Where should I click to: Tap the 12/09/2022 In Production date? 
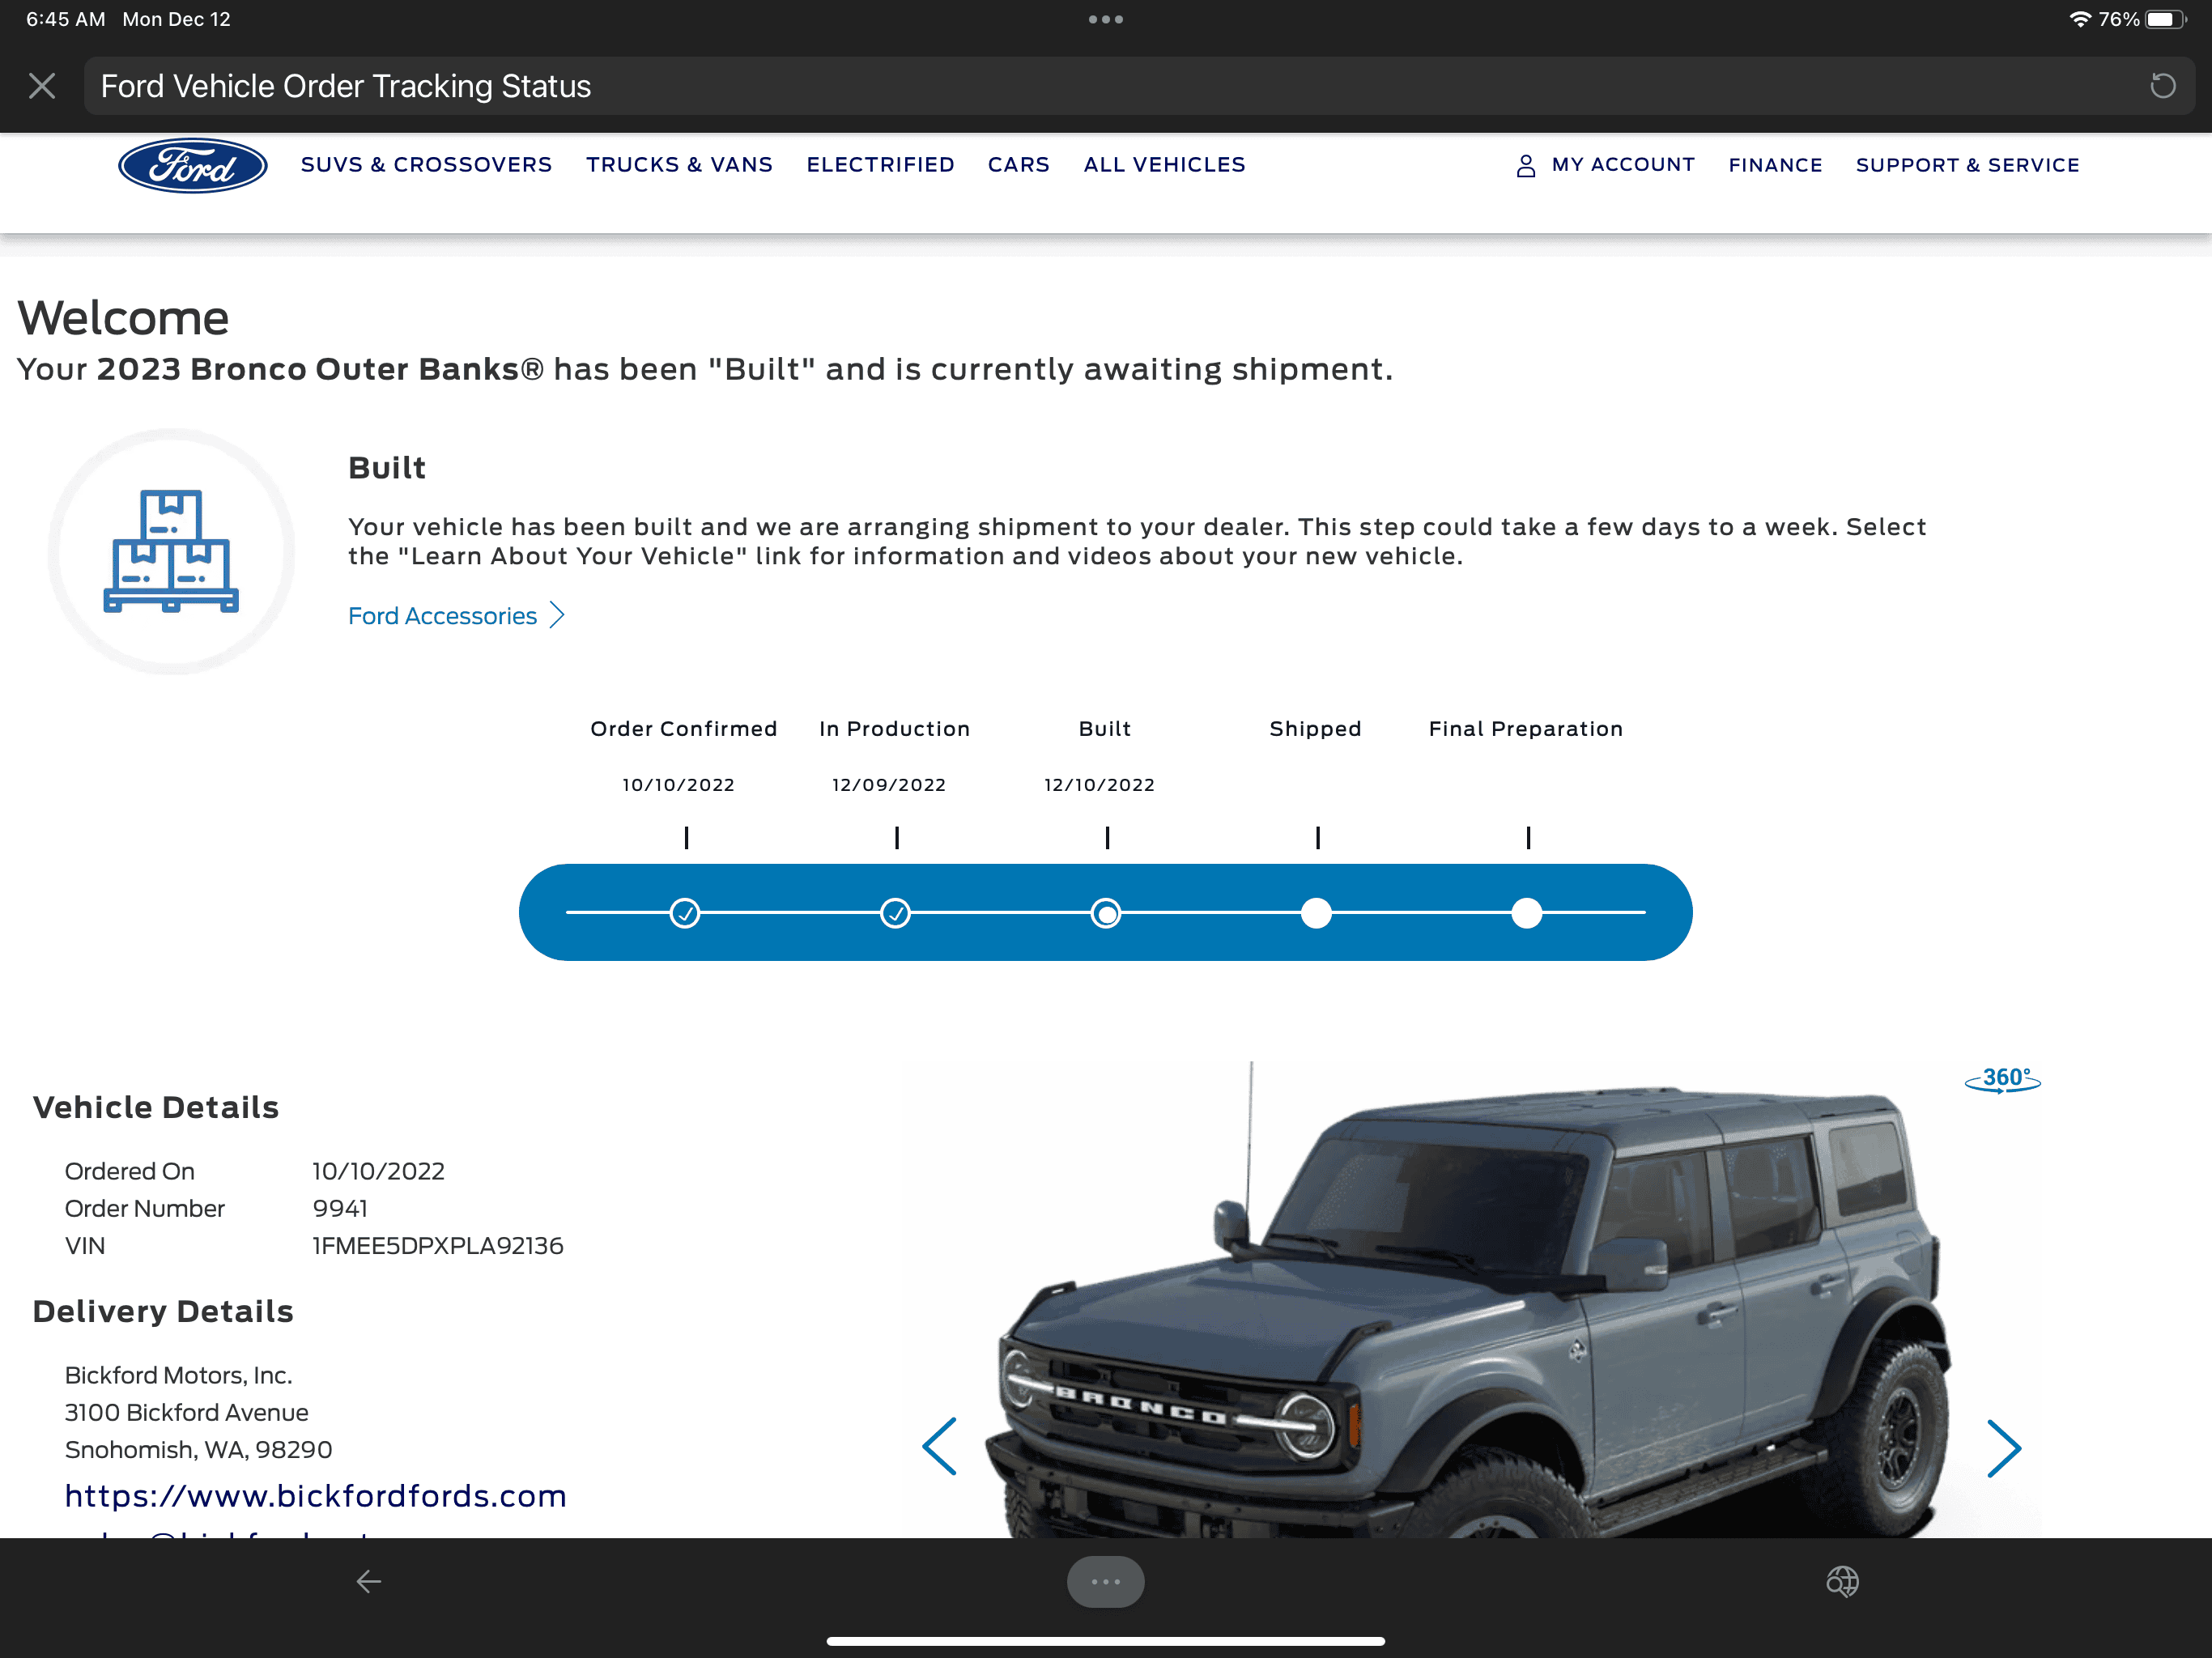[x=889, y=785]
